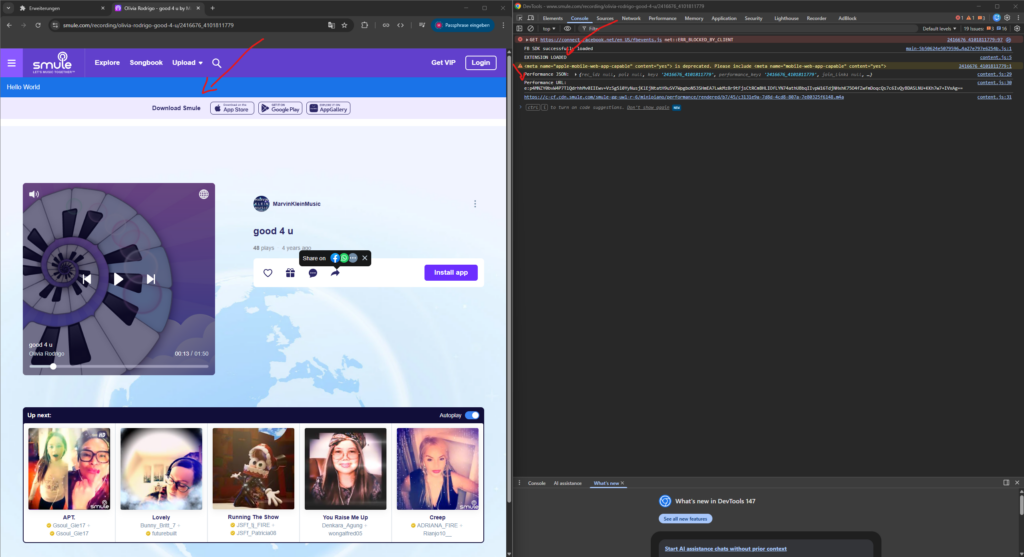Screen dimensions: 1024x557
Task: Open the top context selector in console
Action: pos(549,29)
